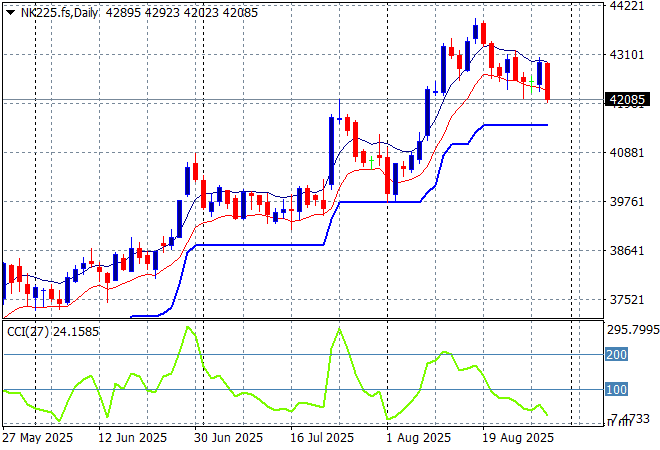This screenshot has height=450, width=660.
Task: Click the 43101 price scale value
Action: pos(627,54)
